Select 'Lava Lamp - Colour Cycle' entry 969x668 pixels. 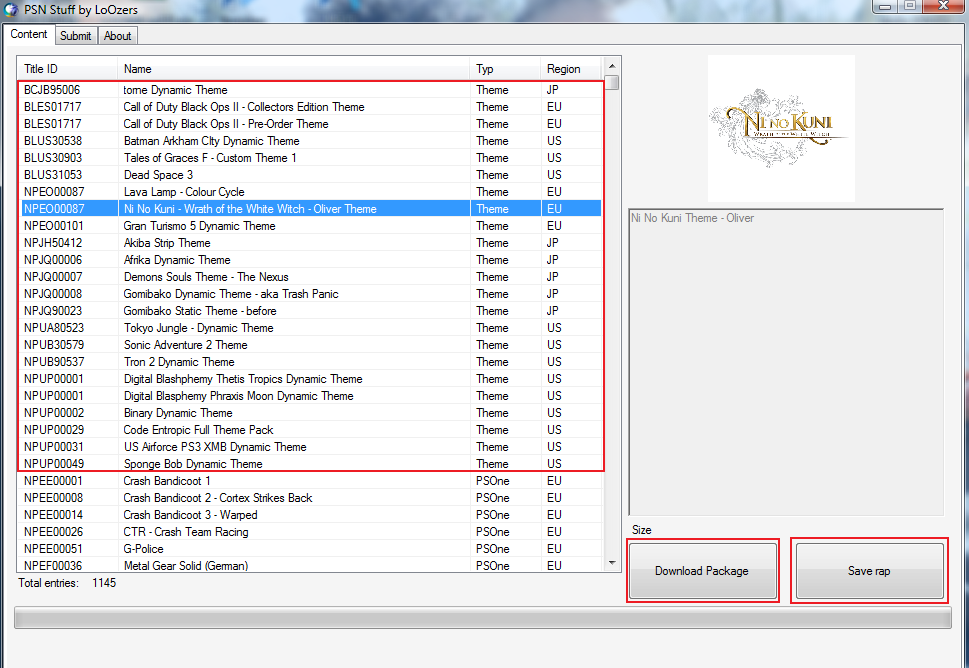click(311, 192)
